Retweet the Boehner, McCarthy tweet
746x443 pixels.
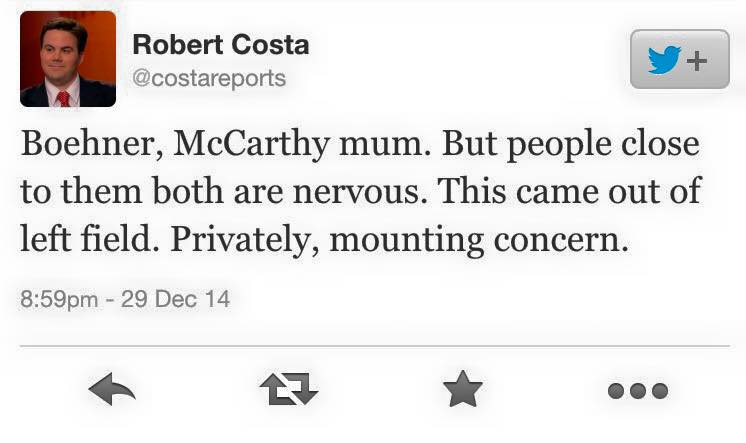[288, 389]
